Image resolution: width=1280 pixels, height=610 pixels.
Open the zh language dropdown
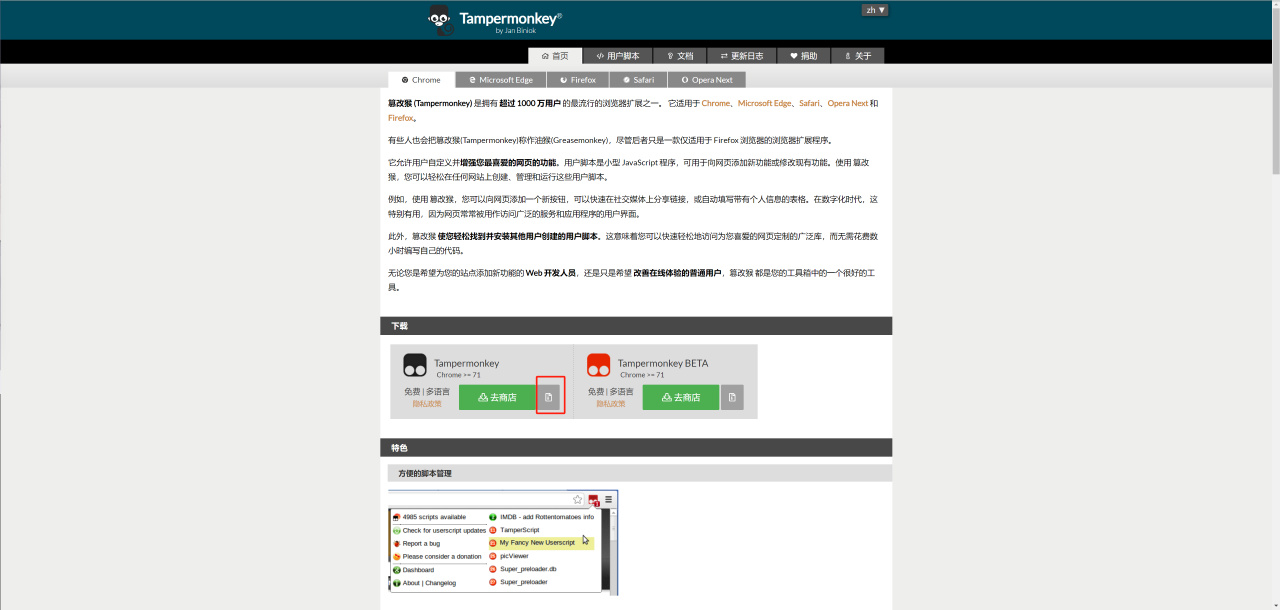[x=875, y=10]
